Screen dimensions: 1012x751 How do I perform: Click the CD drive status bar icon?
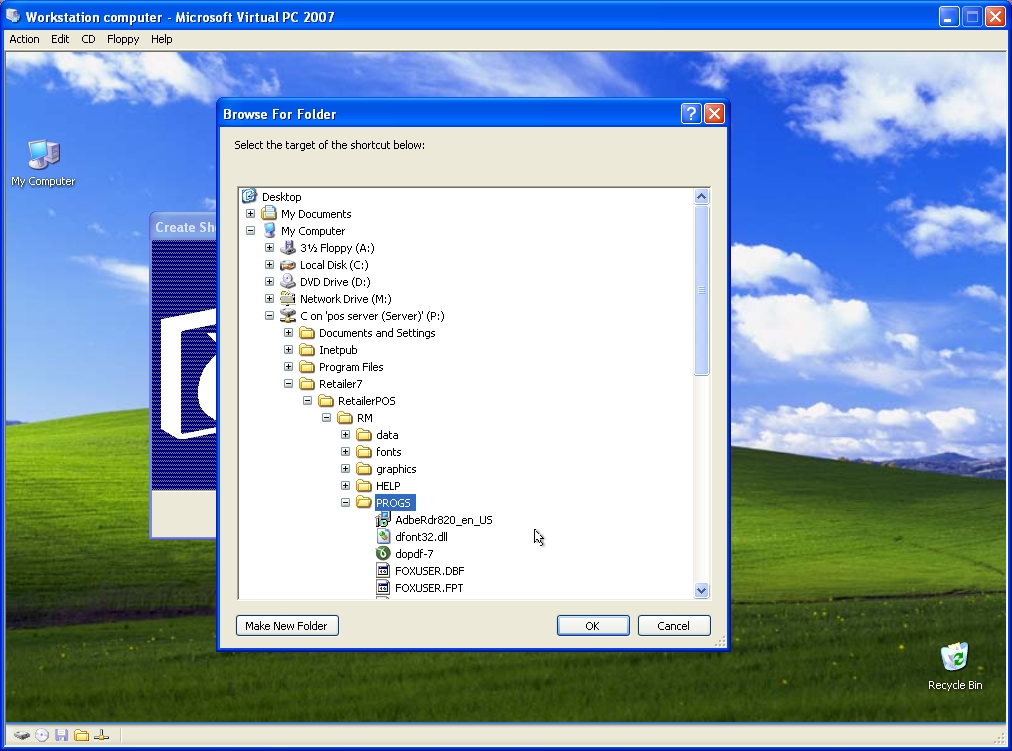(x=42, y=735)
